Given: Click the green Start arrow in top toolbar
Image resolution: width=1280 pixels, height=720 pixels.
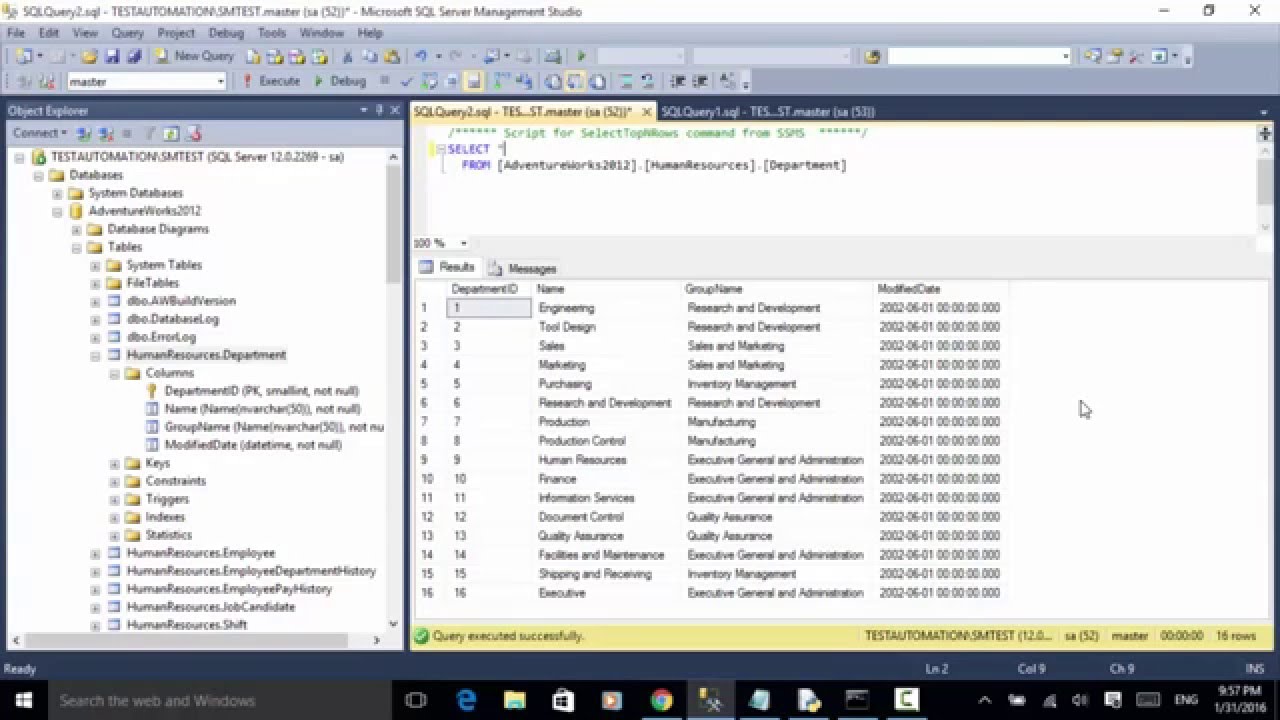Looking at the screenshot, I should (581, 57).
